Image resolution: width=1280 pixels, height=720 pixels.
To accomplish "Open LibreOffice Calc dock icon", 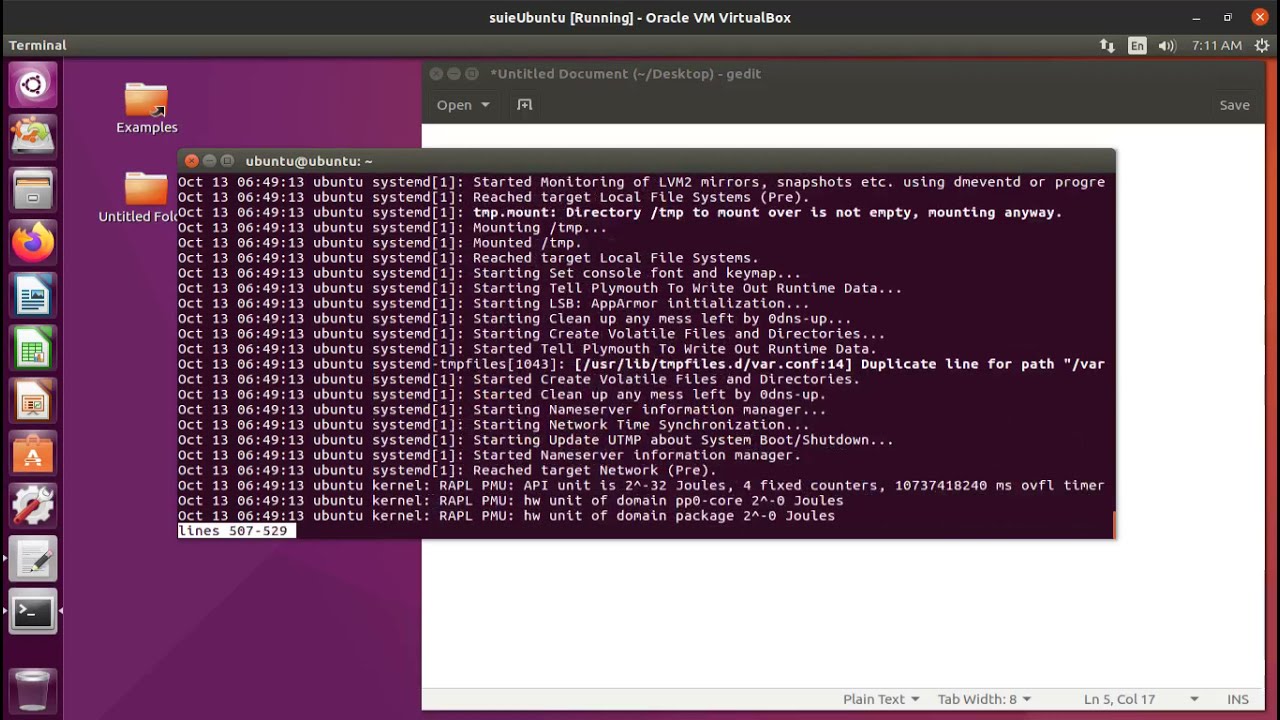I will [32, 350].
